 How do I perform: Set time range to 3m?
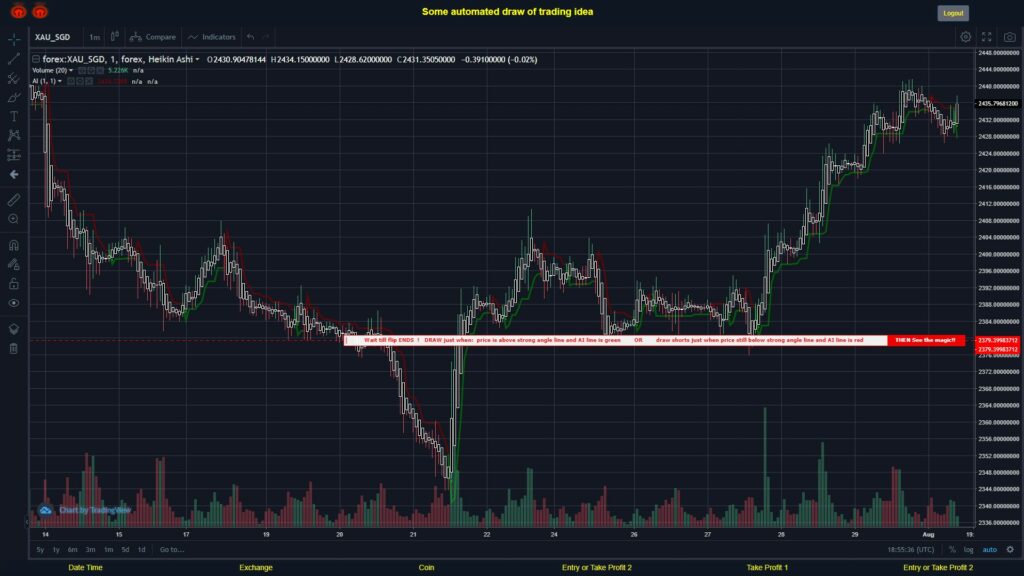click(x=91, y=550)
